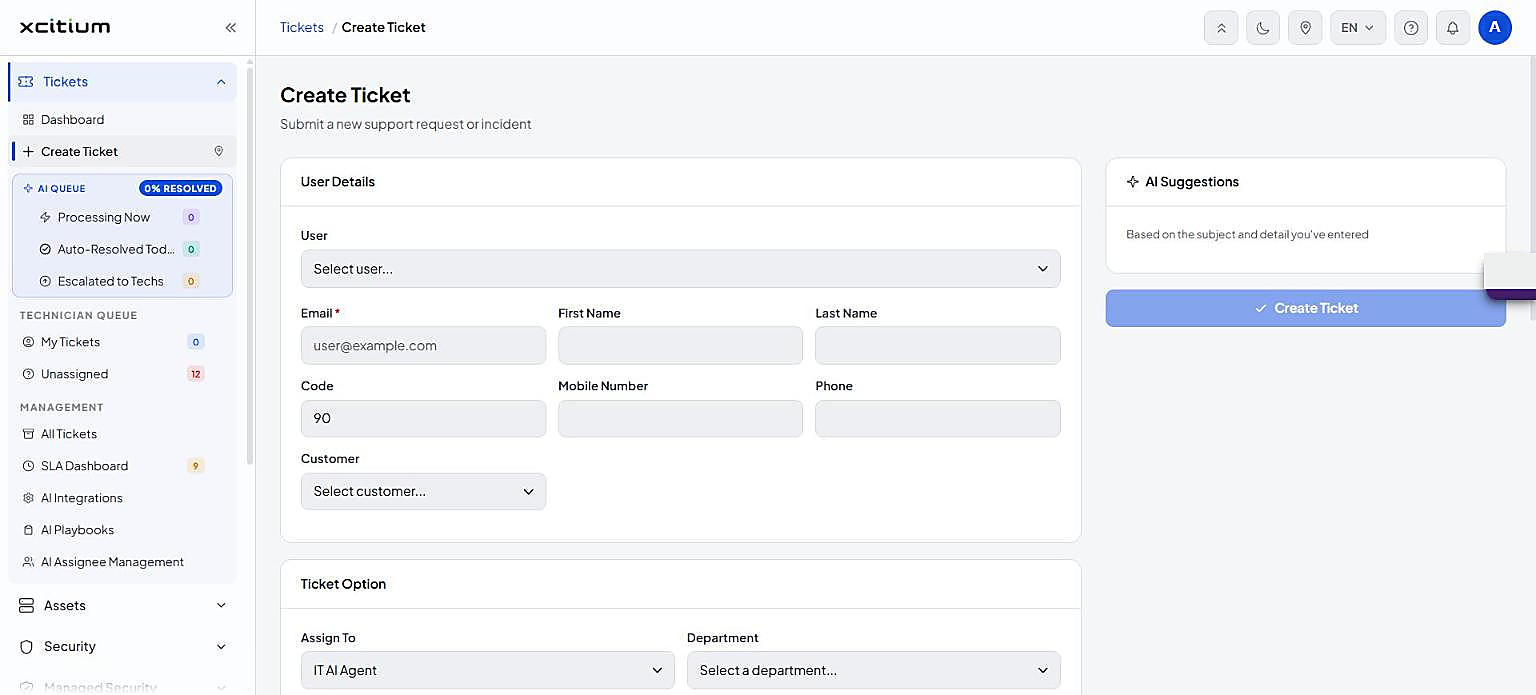Open SLA Dashboard

pyautogui.click(x=123, y=466)
